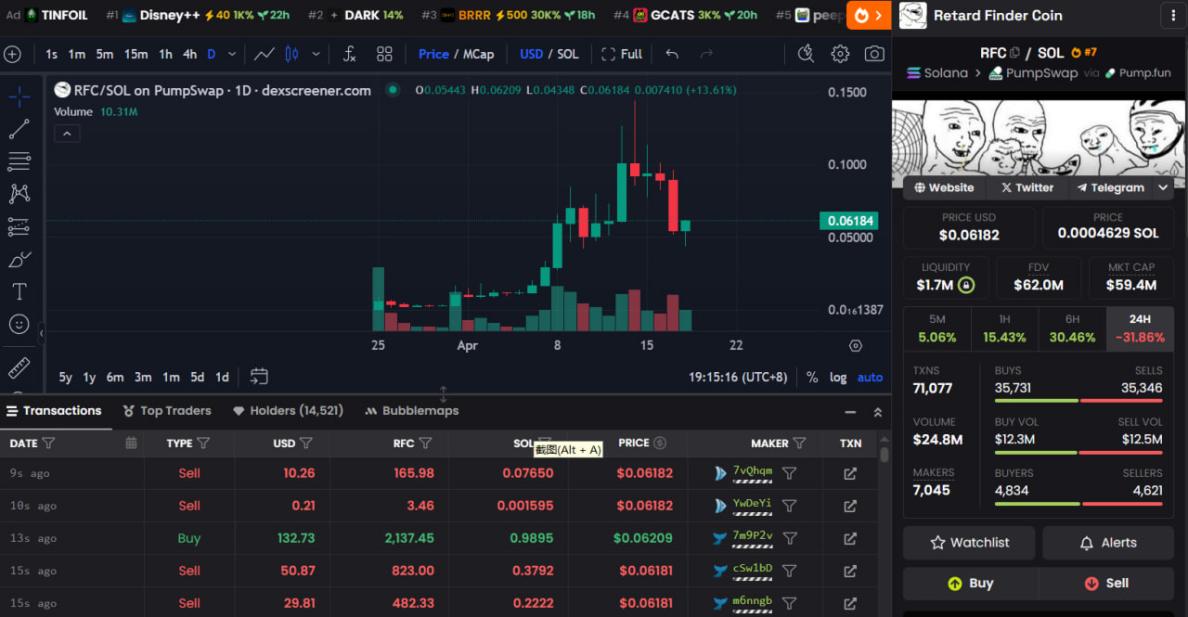The height and width of the screenshot is (617, 1188).
Task: Expand the timeframe dropdown beside D
Action: 233,55
